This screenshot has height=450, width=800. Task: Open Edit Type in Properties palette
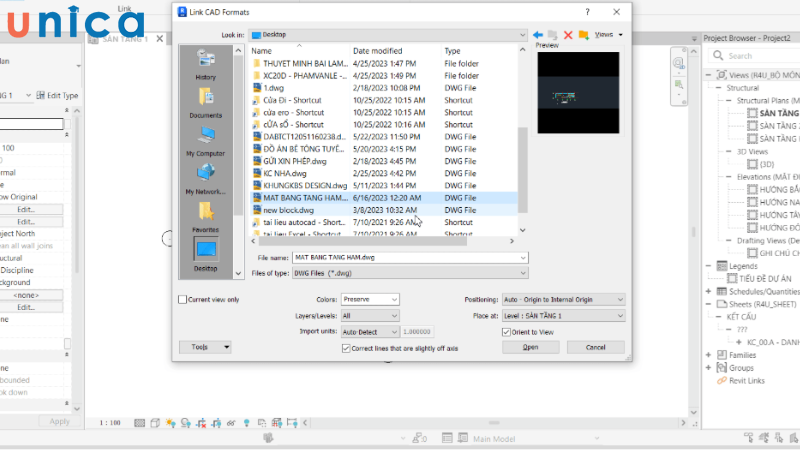tap(57, 95)
